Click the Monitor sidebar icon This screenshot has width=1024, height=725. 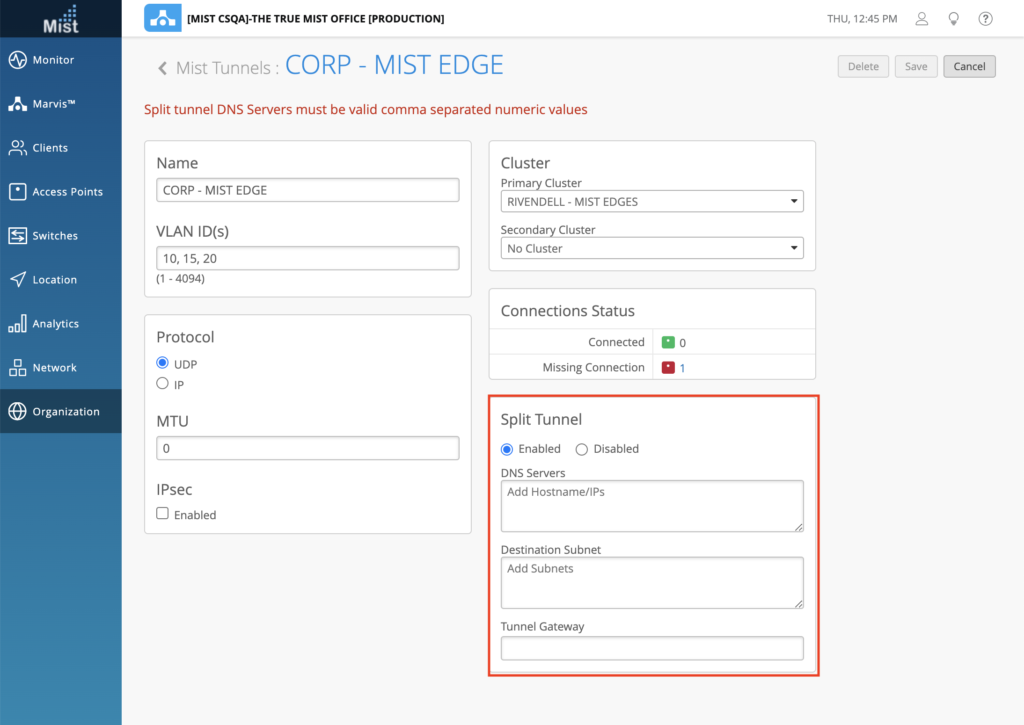(17, 60)
